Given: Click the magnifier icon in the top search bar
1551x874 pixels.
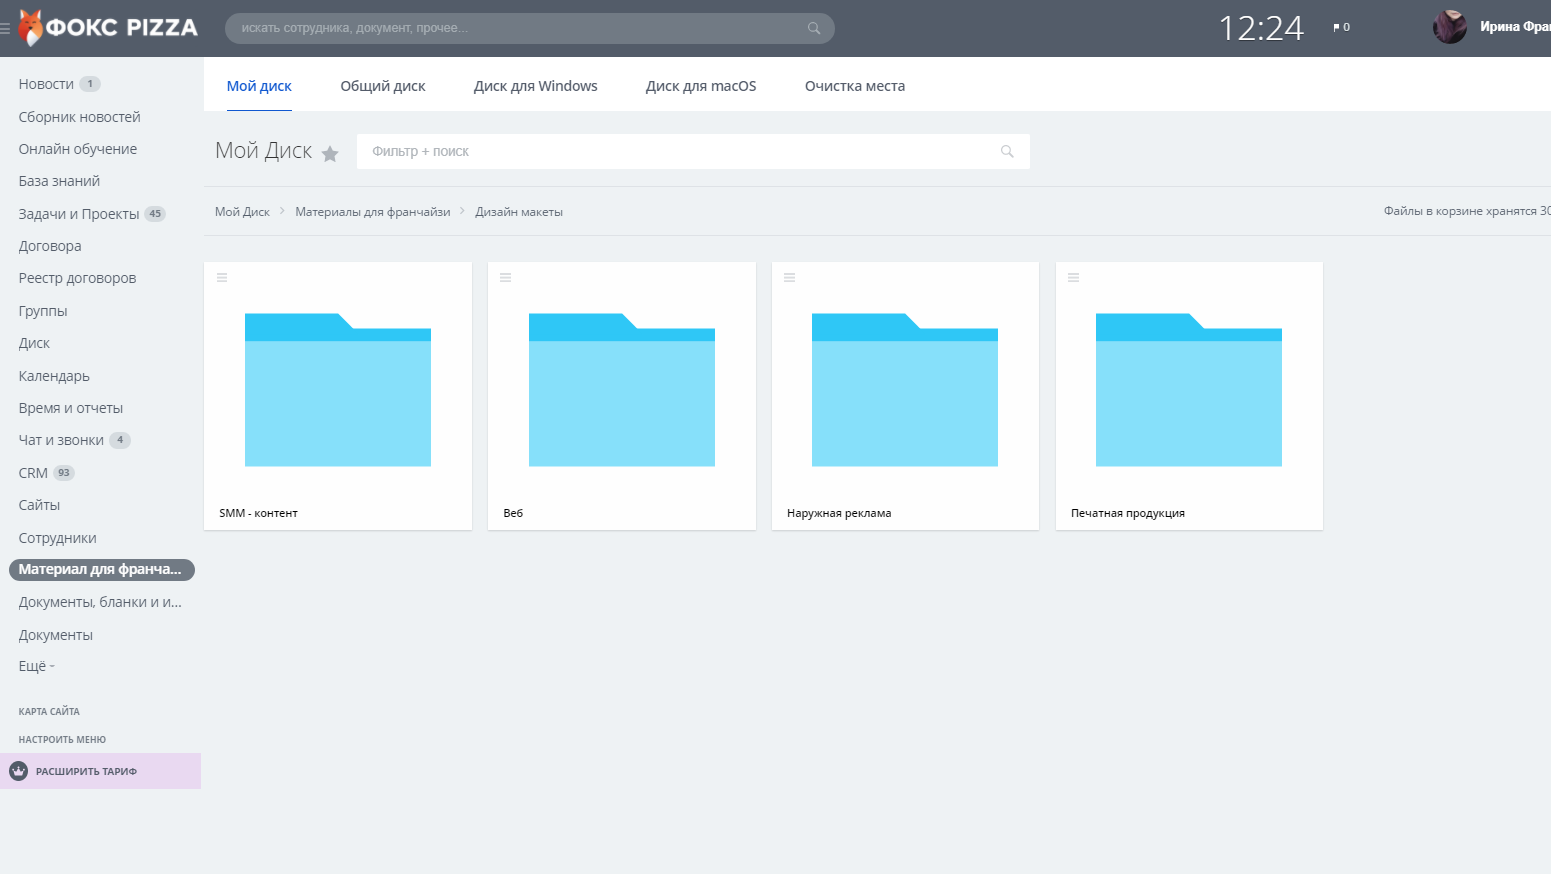Looking at the screenshot, I should click(814, 28).
